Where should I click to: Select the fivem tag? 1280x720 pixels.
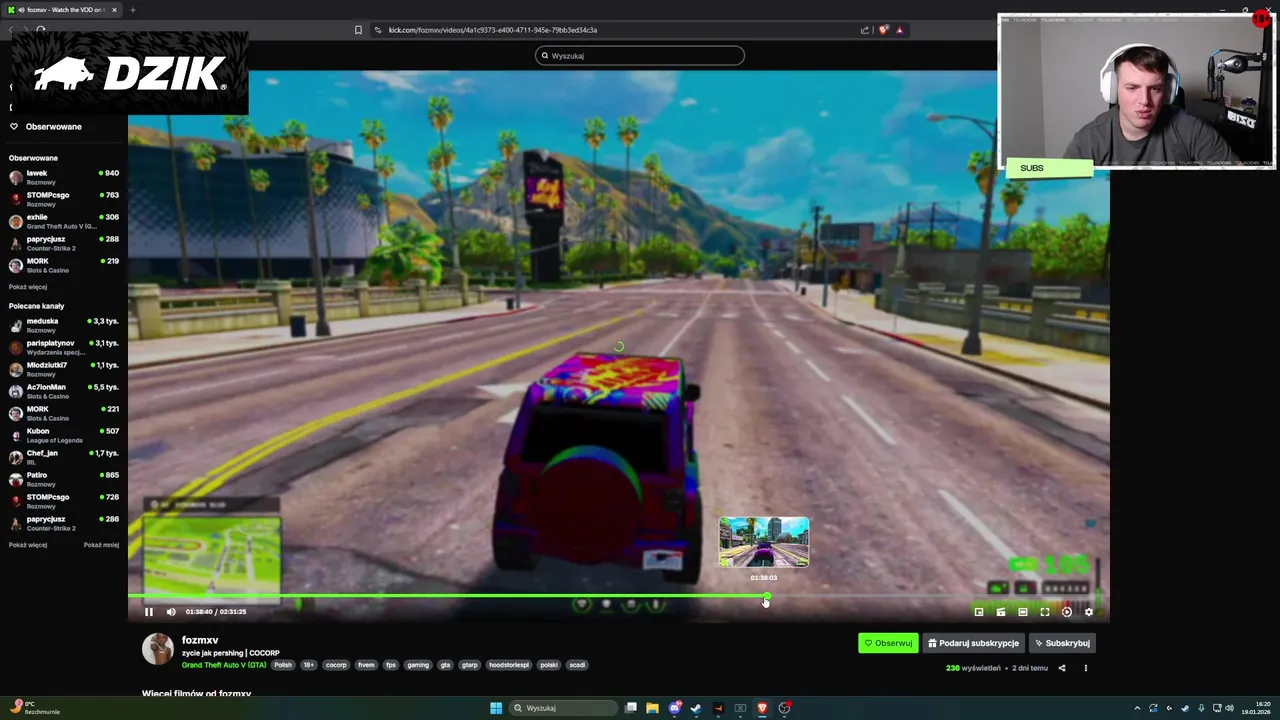[366, 665]
